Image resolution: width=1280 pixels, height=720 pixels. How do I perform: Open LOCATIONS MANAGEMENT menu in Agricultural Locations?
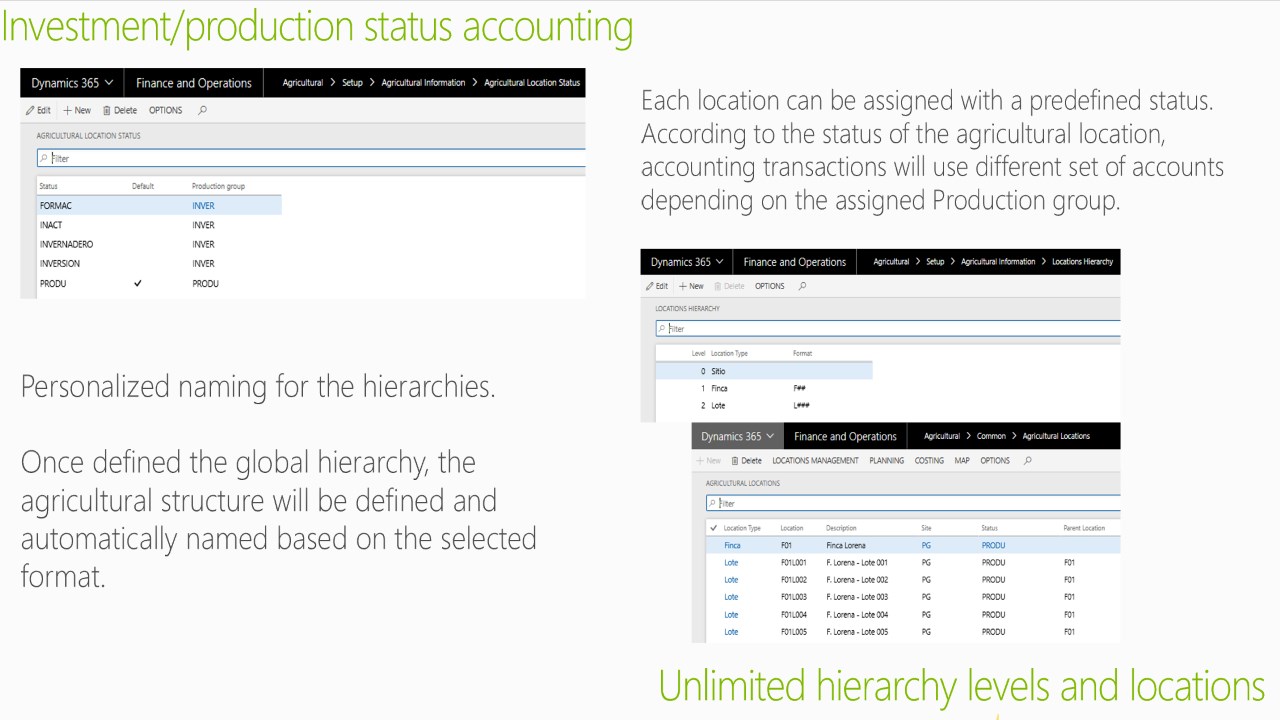point(815,461)
